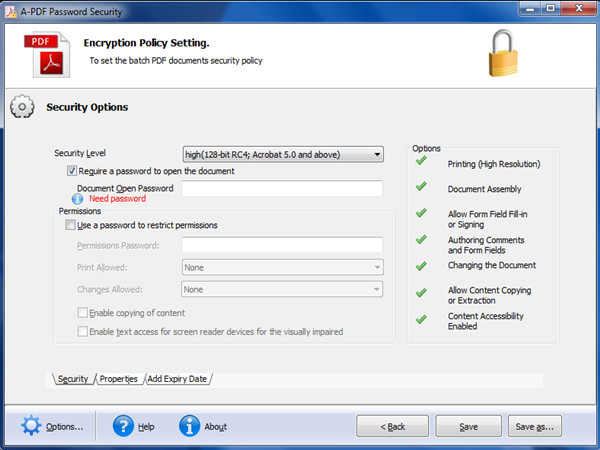
Task: Open the Print Allowed dropdown
Action: pyautogui.click(x=283, y=267)
